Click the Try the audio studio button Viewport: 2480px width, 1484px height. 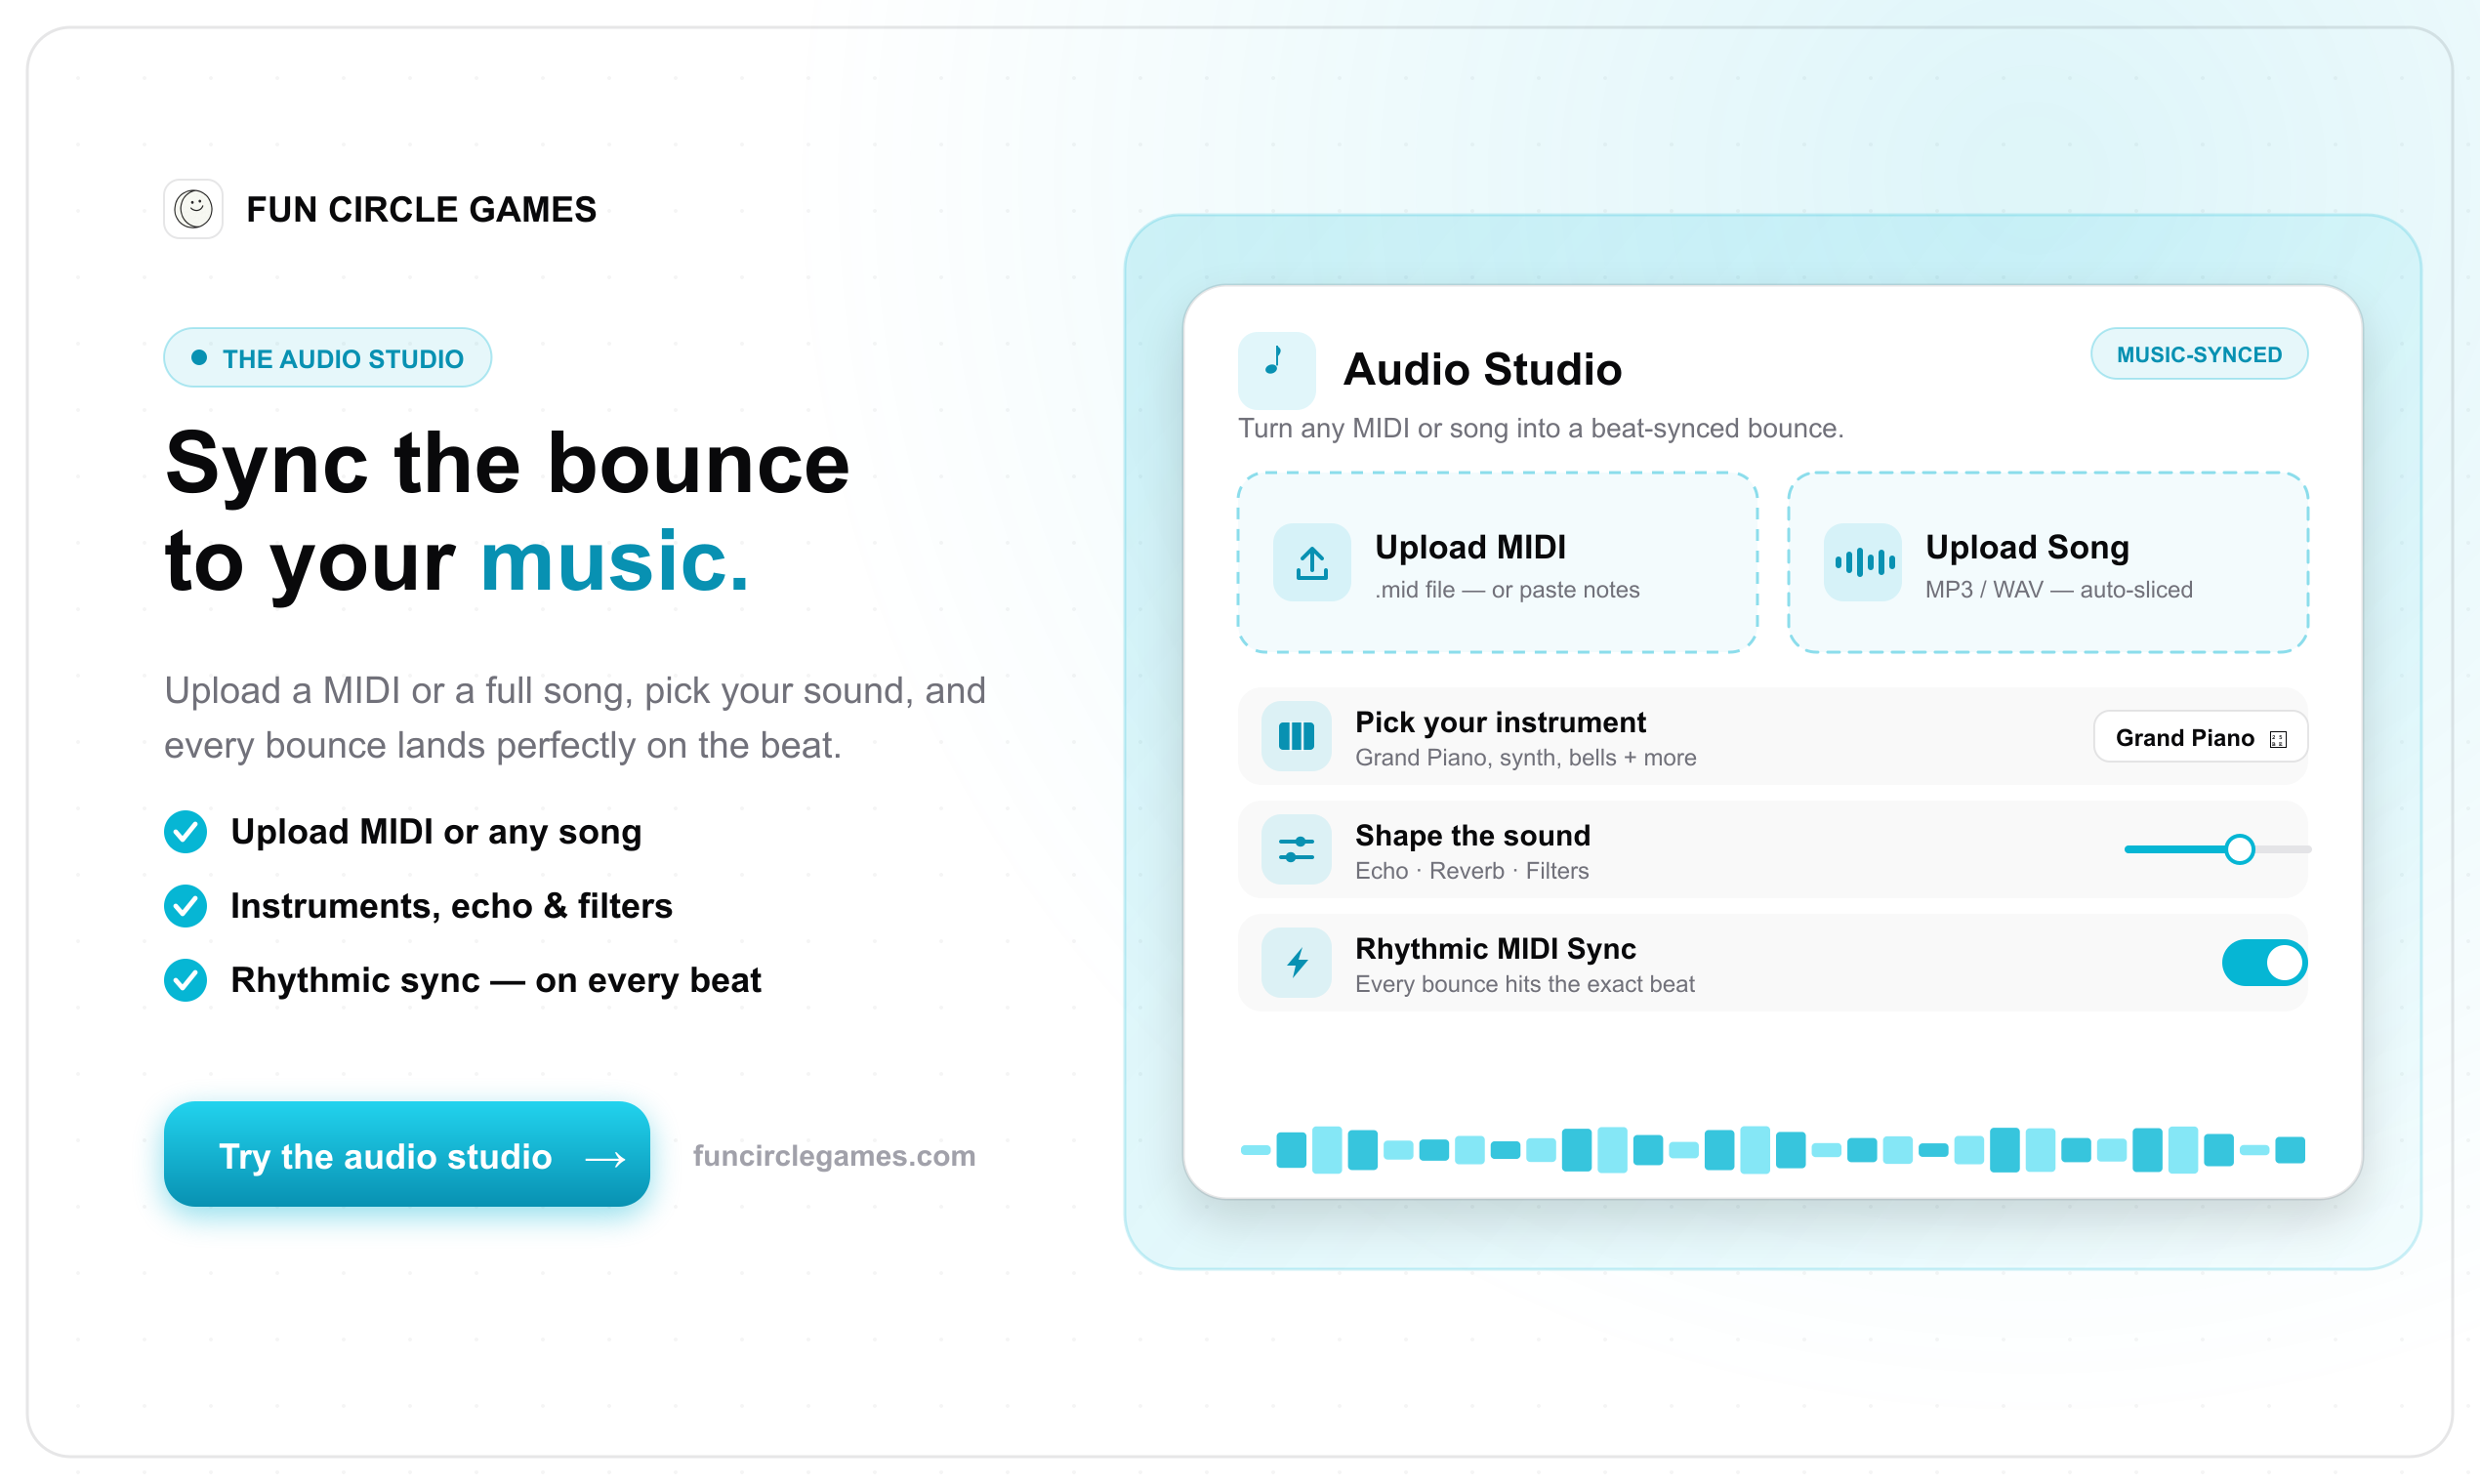point(407,1154)
